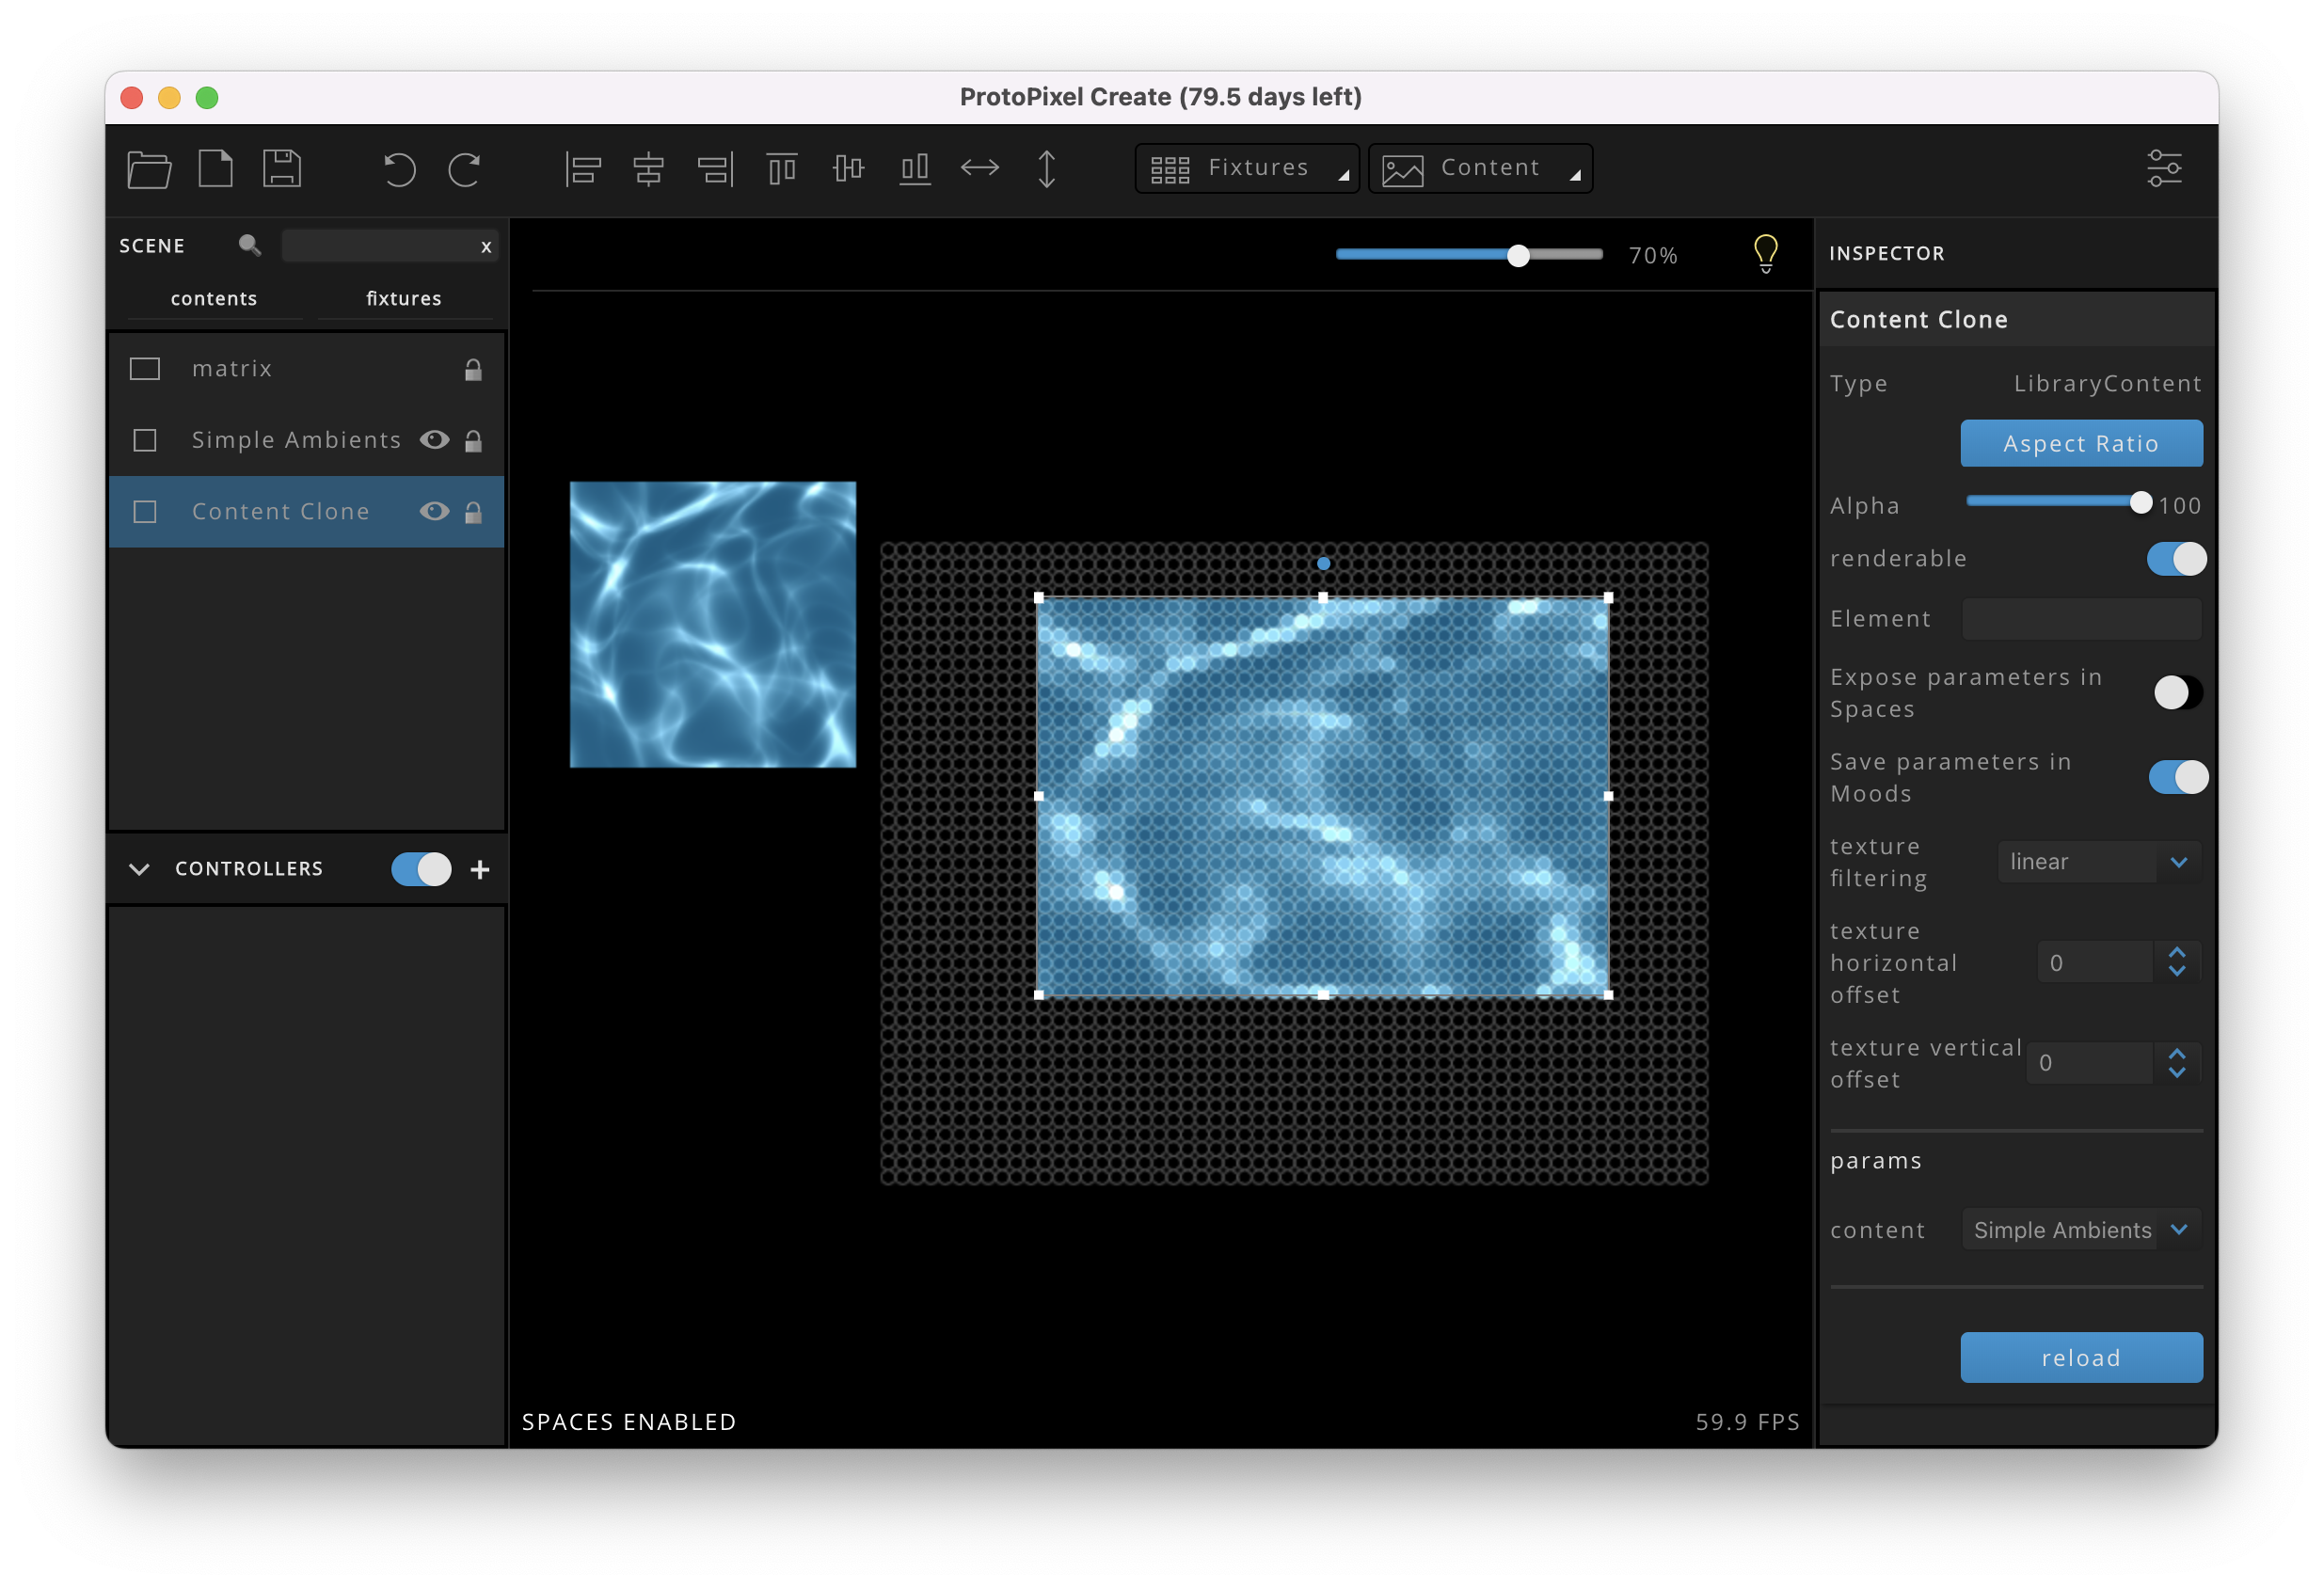2324x1588 pixels.
Task: Toggle lock on Content Clone row
Action: 473,512
